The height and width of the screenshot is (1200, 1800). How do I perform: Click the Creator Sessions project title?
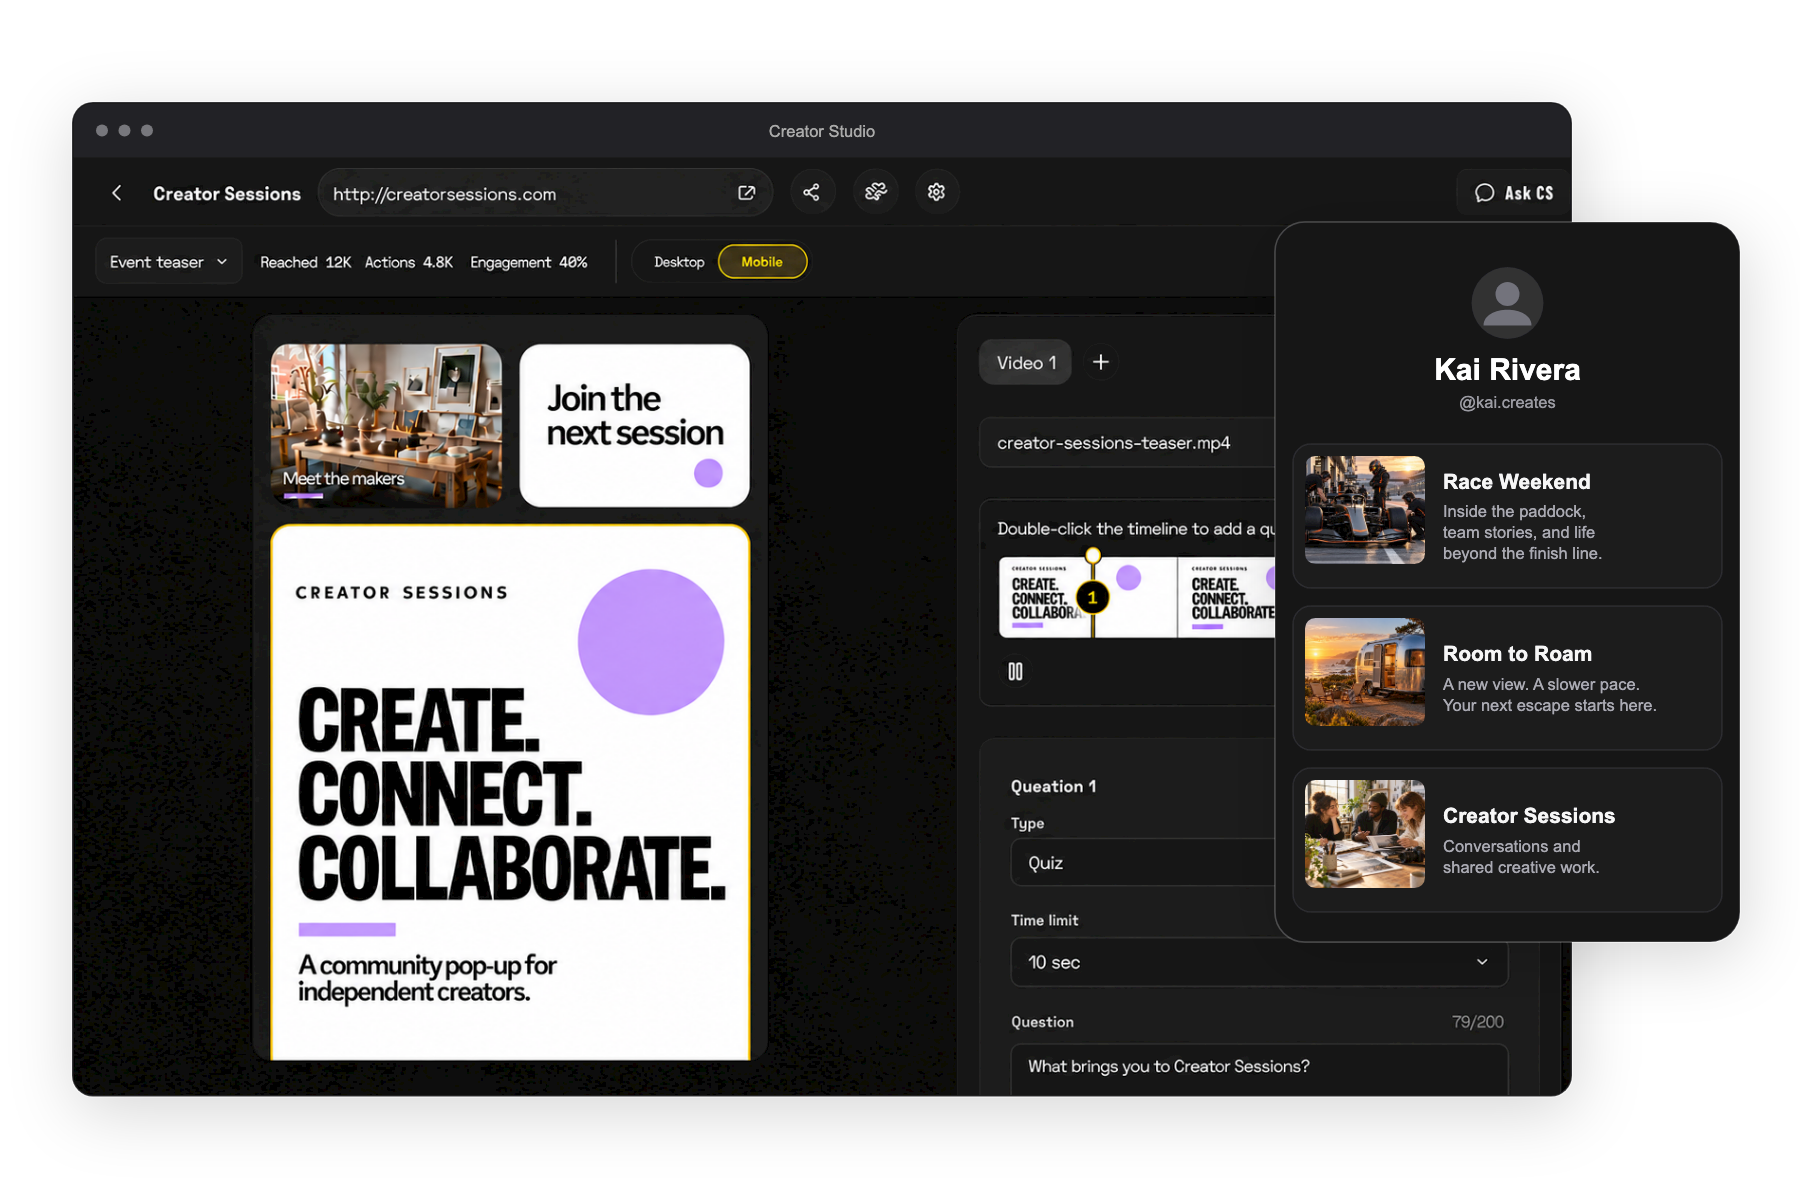[227, 194]
